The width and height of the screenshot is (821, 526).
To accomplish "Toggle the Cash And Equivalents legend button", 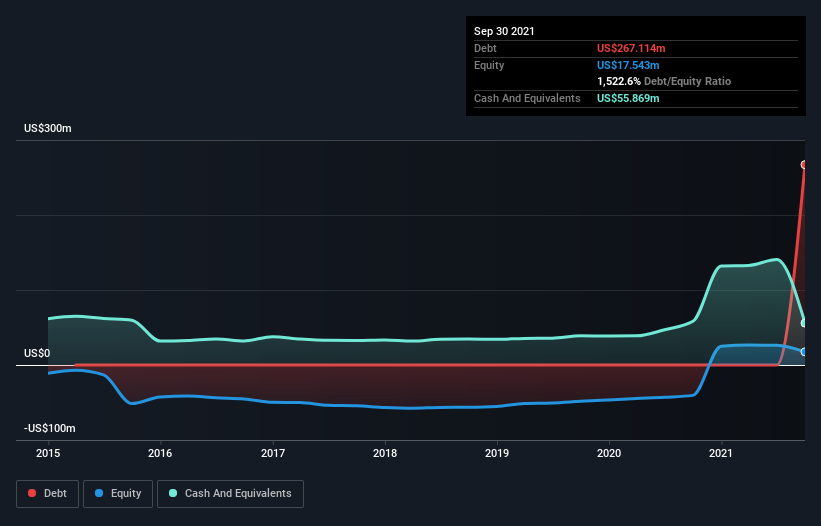I will 230,494.
